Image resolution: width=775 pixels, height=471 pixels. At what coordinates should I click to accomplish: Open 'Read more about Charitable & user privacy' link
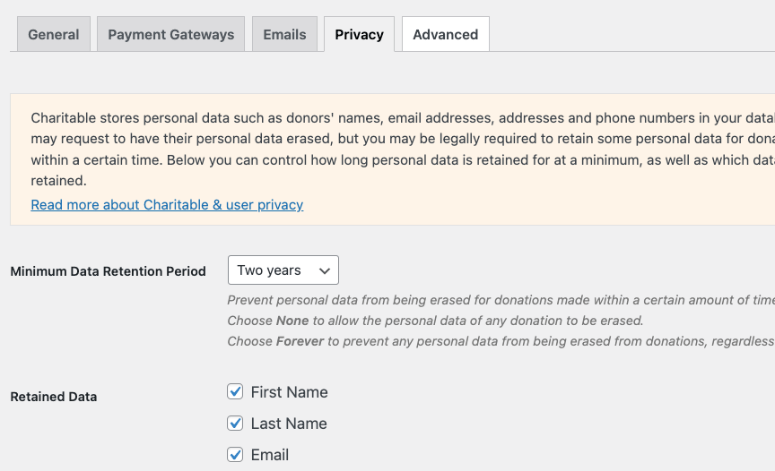point(167,204)
